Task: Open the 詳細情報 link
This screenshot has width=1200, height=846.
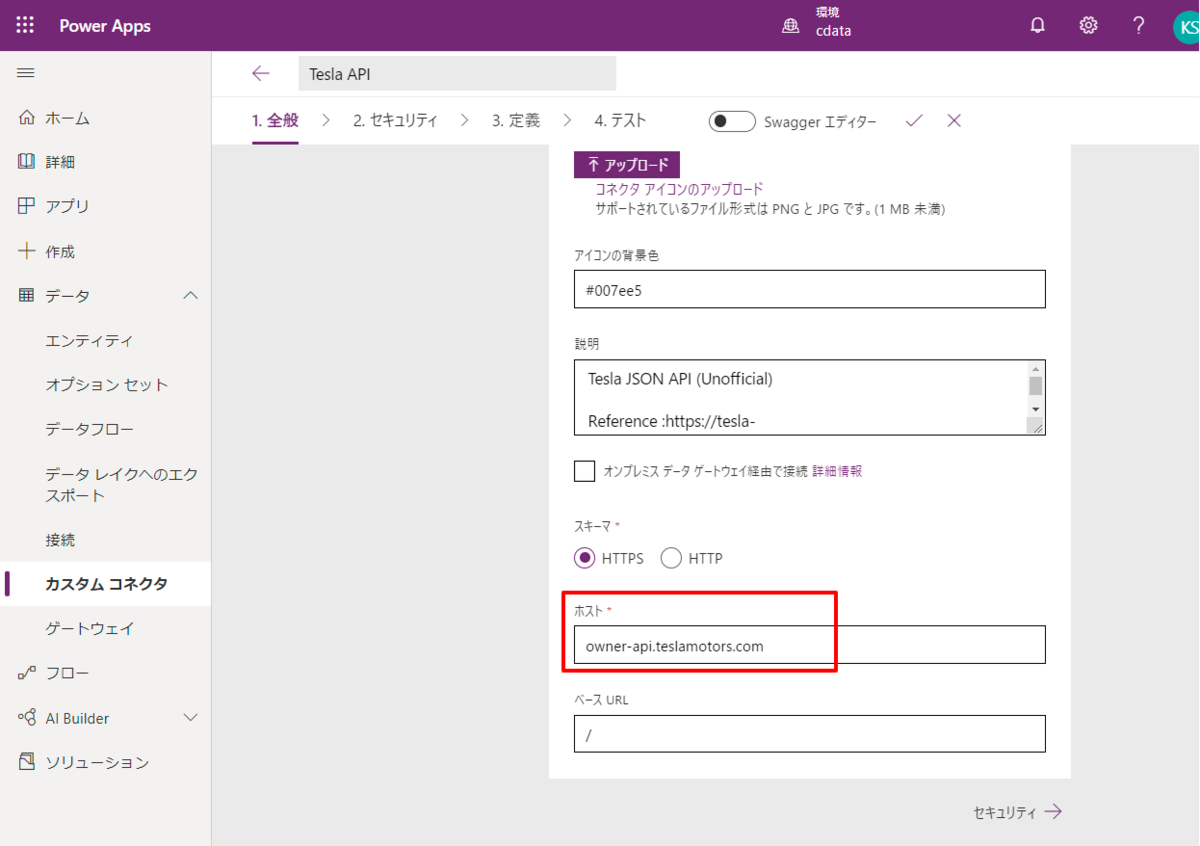Action: (x=837, y=471)
